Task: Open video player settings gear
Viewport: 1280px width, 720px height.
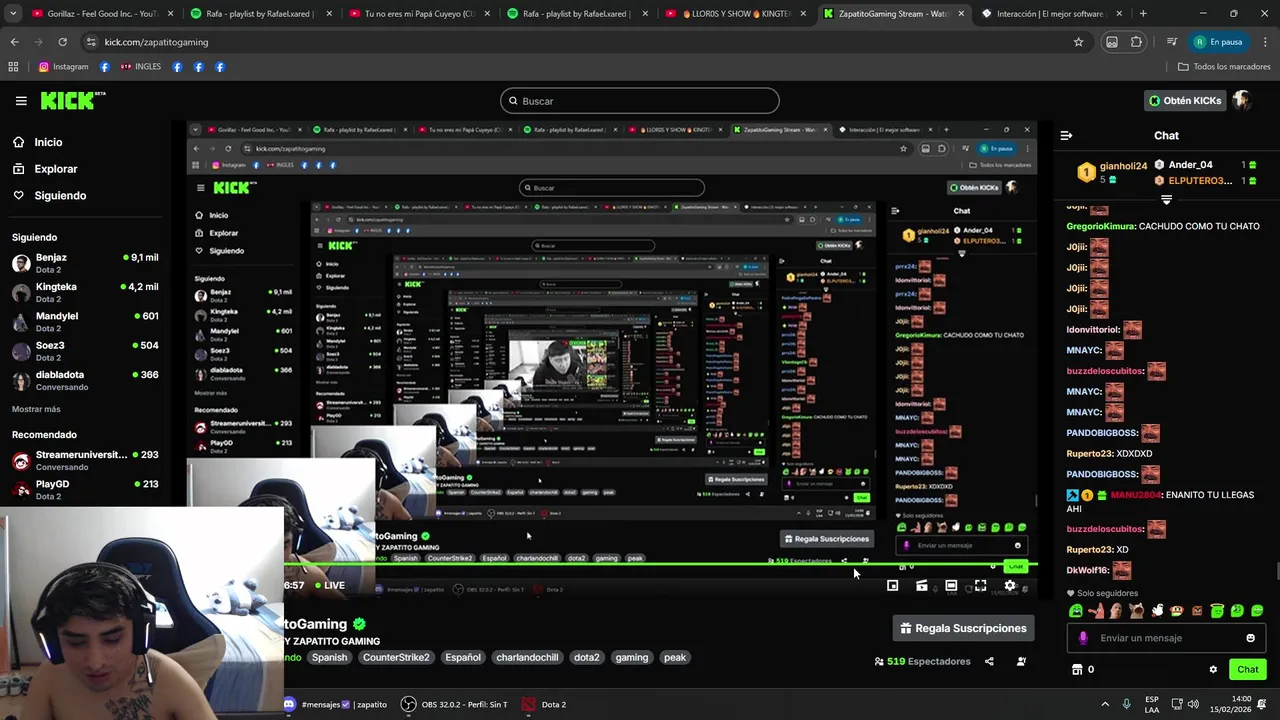Action: click(1010, 586)
